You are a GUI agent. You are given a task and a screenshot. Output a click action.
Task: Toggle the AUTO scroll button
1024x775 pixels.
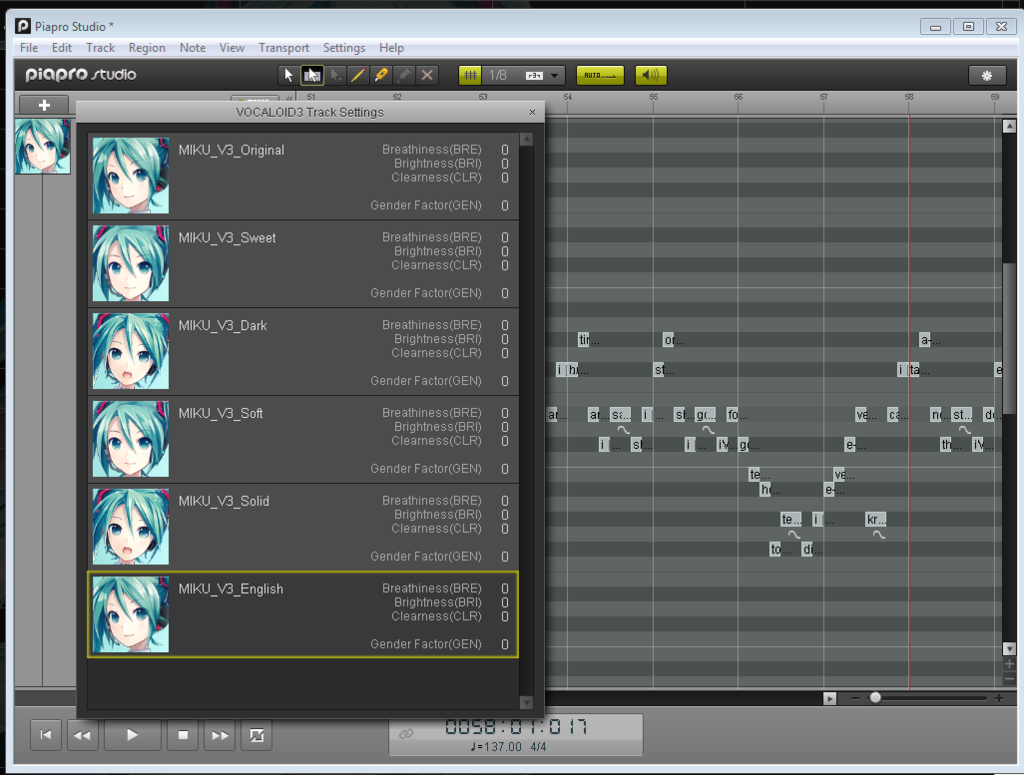click(600, 75)
